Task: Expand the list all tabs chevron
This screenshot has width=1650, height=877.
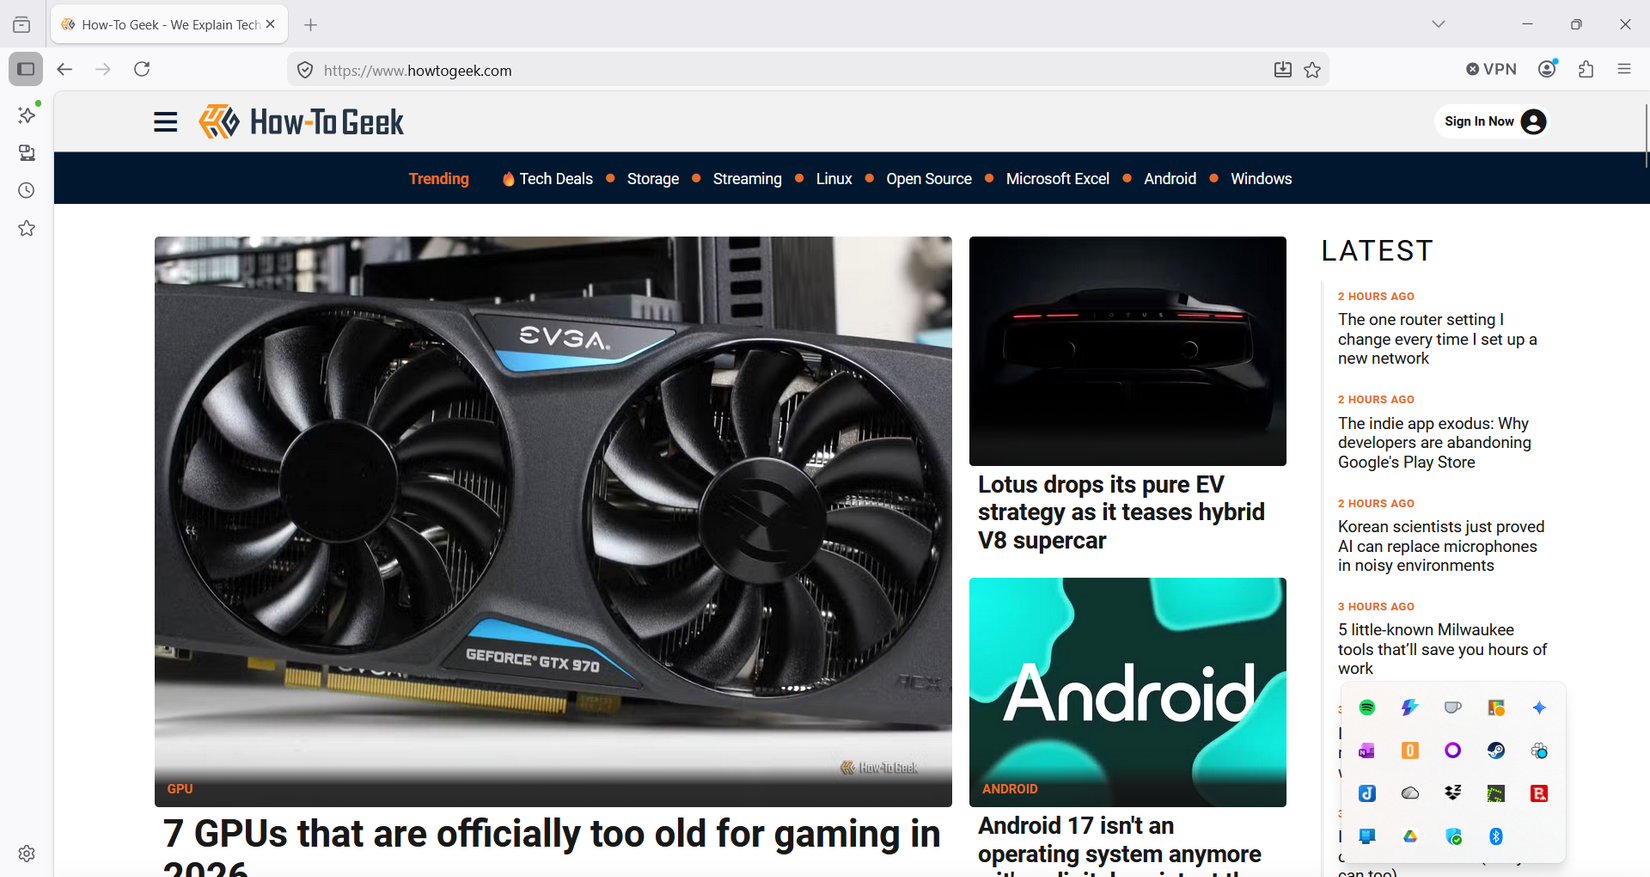Action: click(x=1438, y=24)
